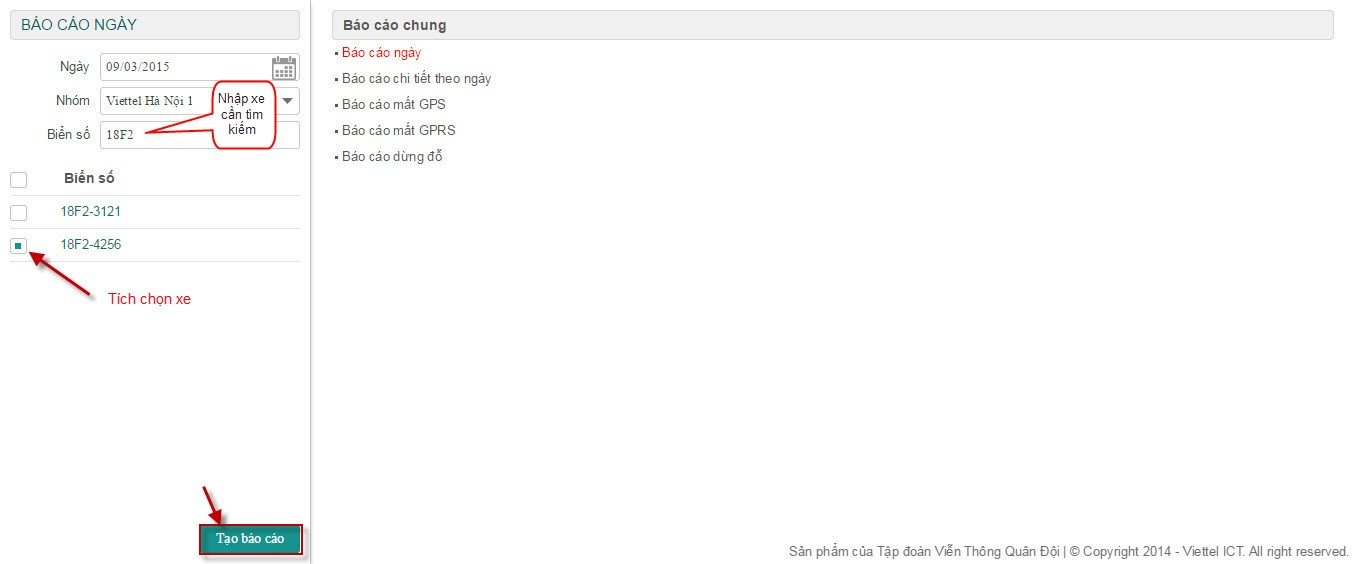Click the Tạo báo cáo button
Viewport: 1366px width, 564px height.
(250, 539)
